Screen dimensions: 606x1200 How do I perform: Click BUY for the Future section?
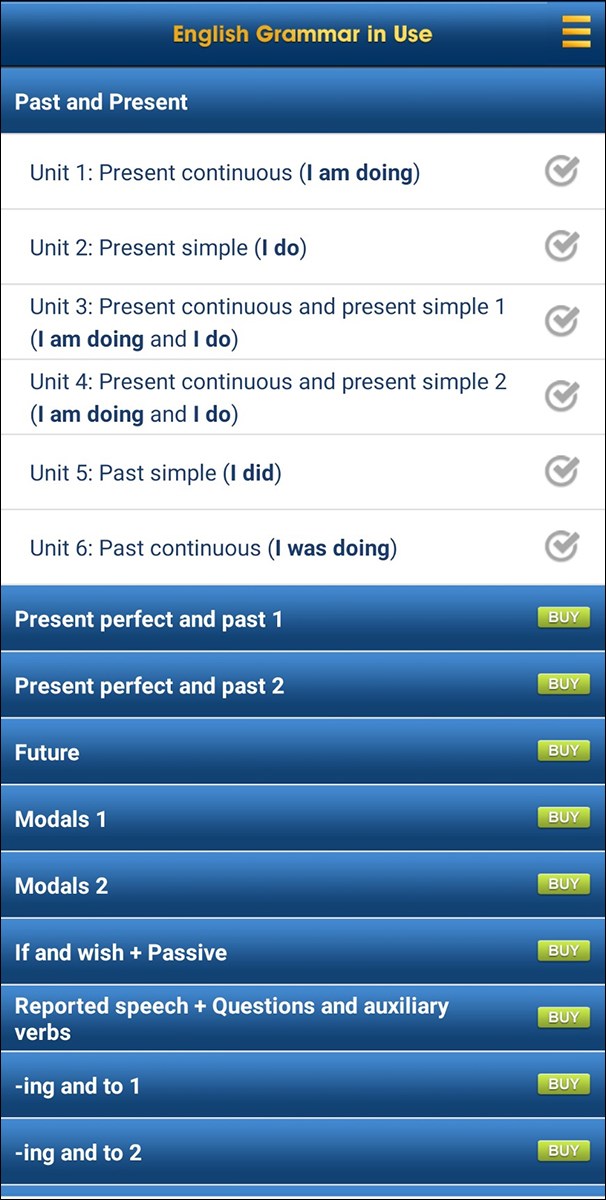(563, 750)
